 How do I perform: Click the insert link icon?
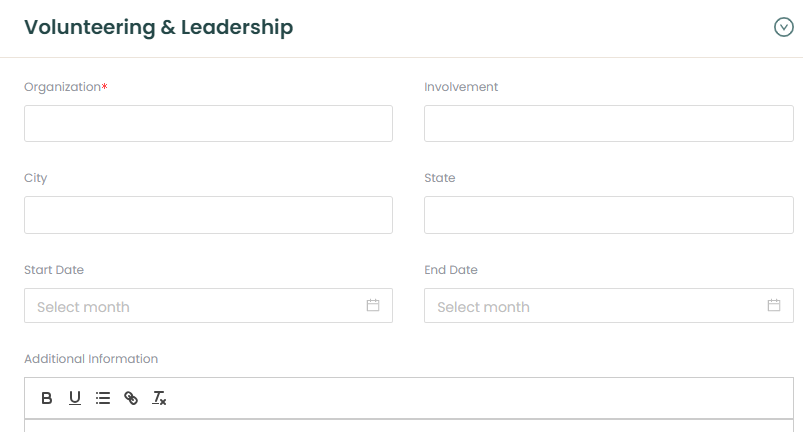coord(131,398)
